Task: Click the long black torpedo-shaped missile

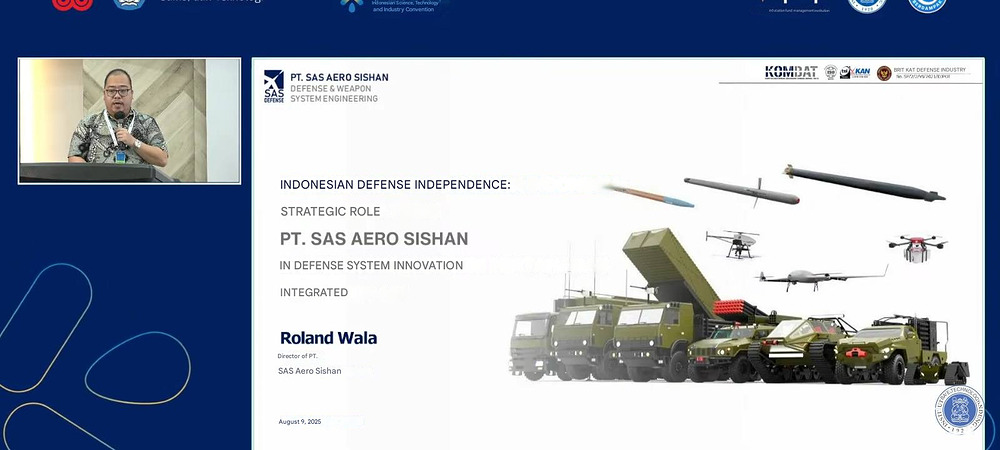Action: point(864,183)
